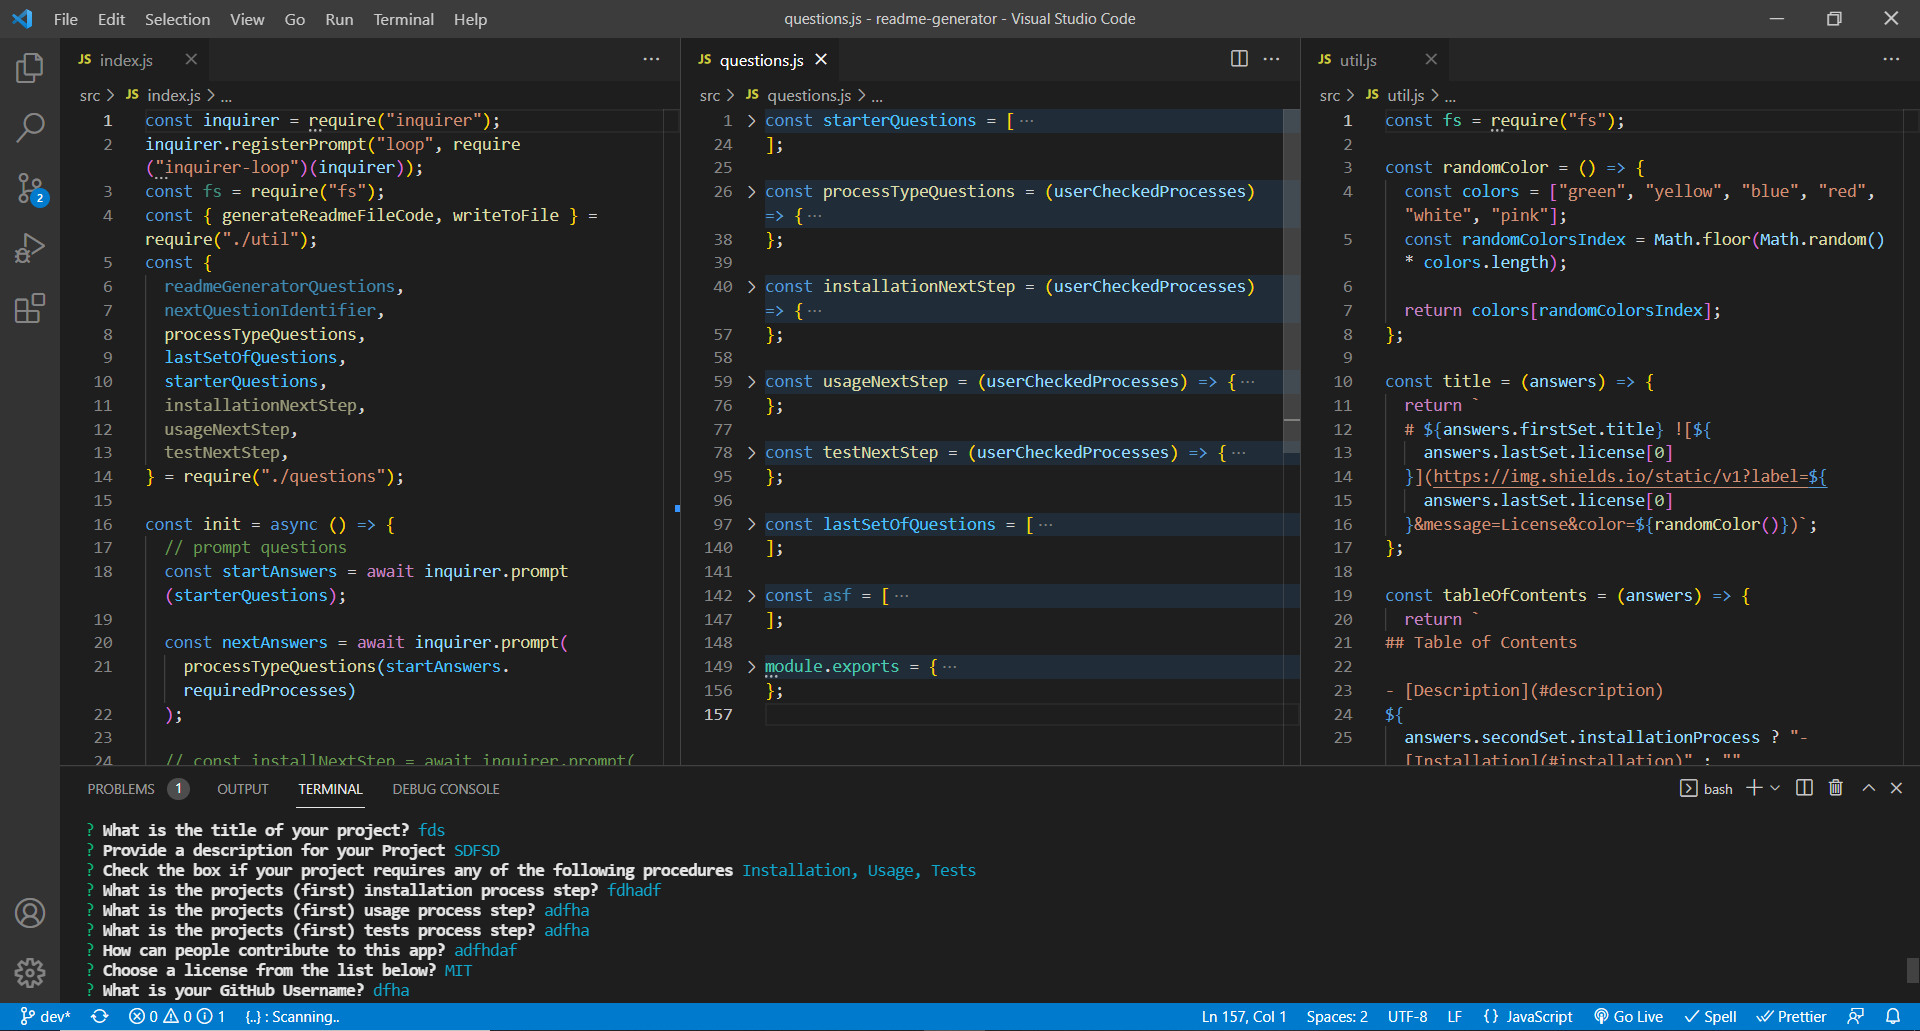Screen dimensions: 1920x1031
Task: Split the terminal panel
Action: (1804, 788)
